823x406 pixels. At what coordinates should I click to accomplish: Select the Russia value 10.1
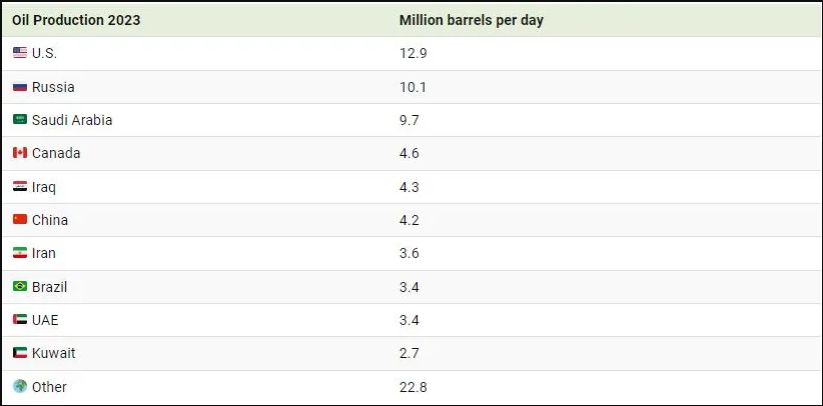pyautogui.click(x=413, y=87)
